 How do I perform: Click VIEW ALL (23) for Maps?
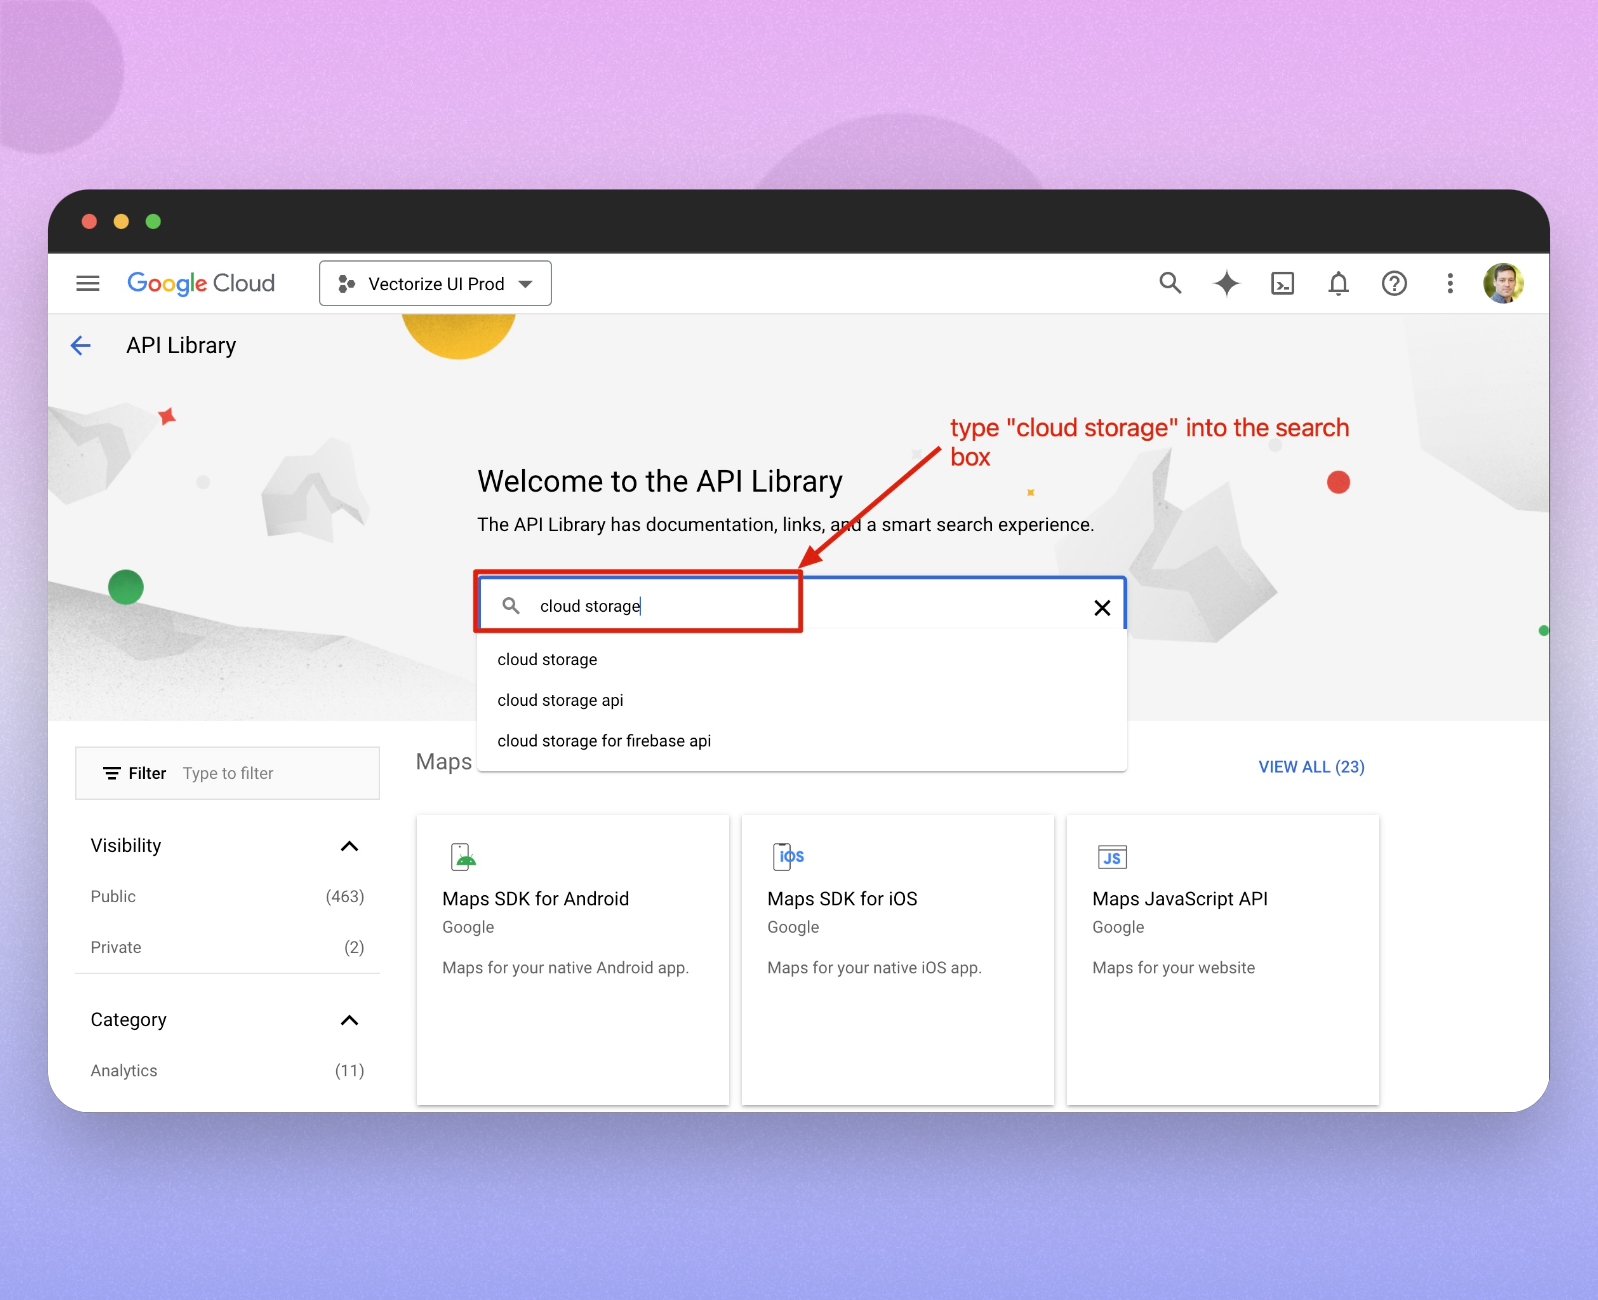tap(1311, 767)
